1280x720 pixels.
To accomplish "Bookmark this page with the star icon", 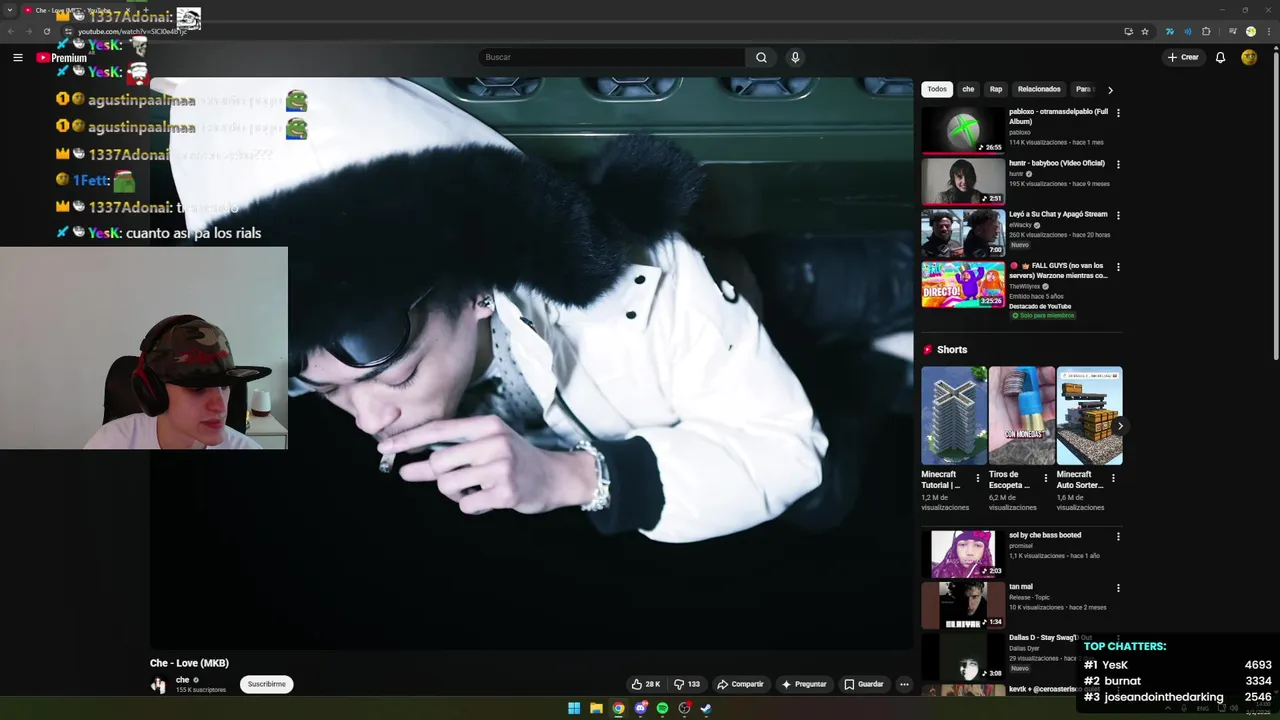I will 1145,31.
